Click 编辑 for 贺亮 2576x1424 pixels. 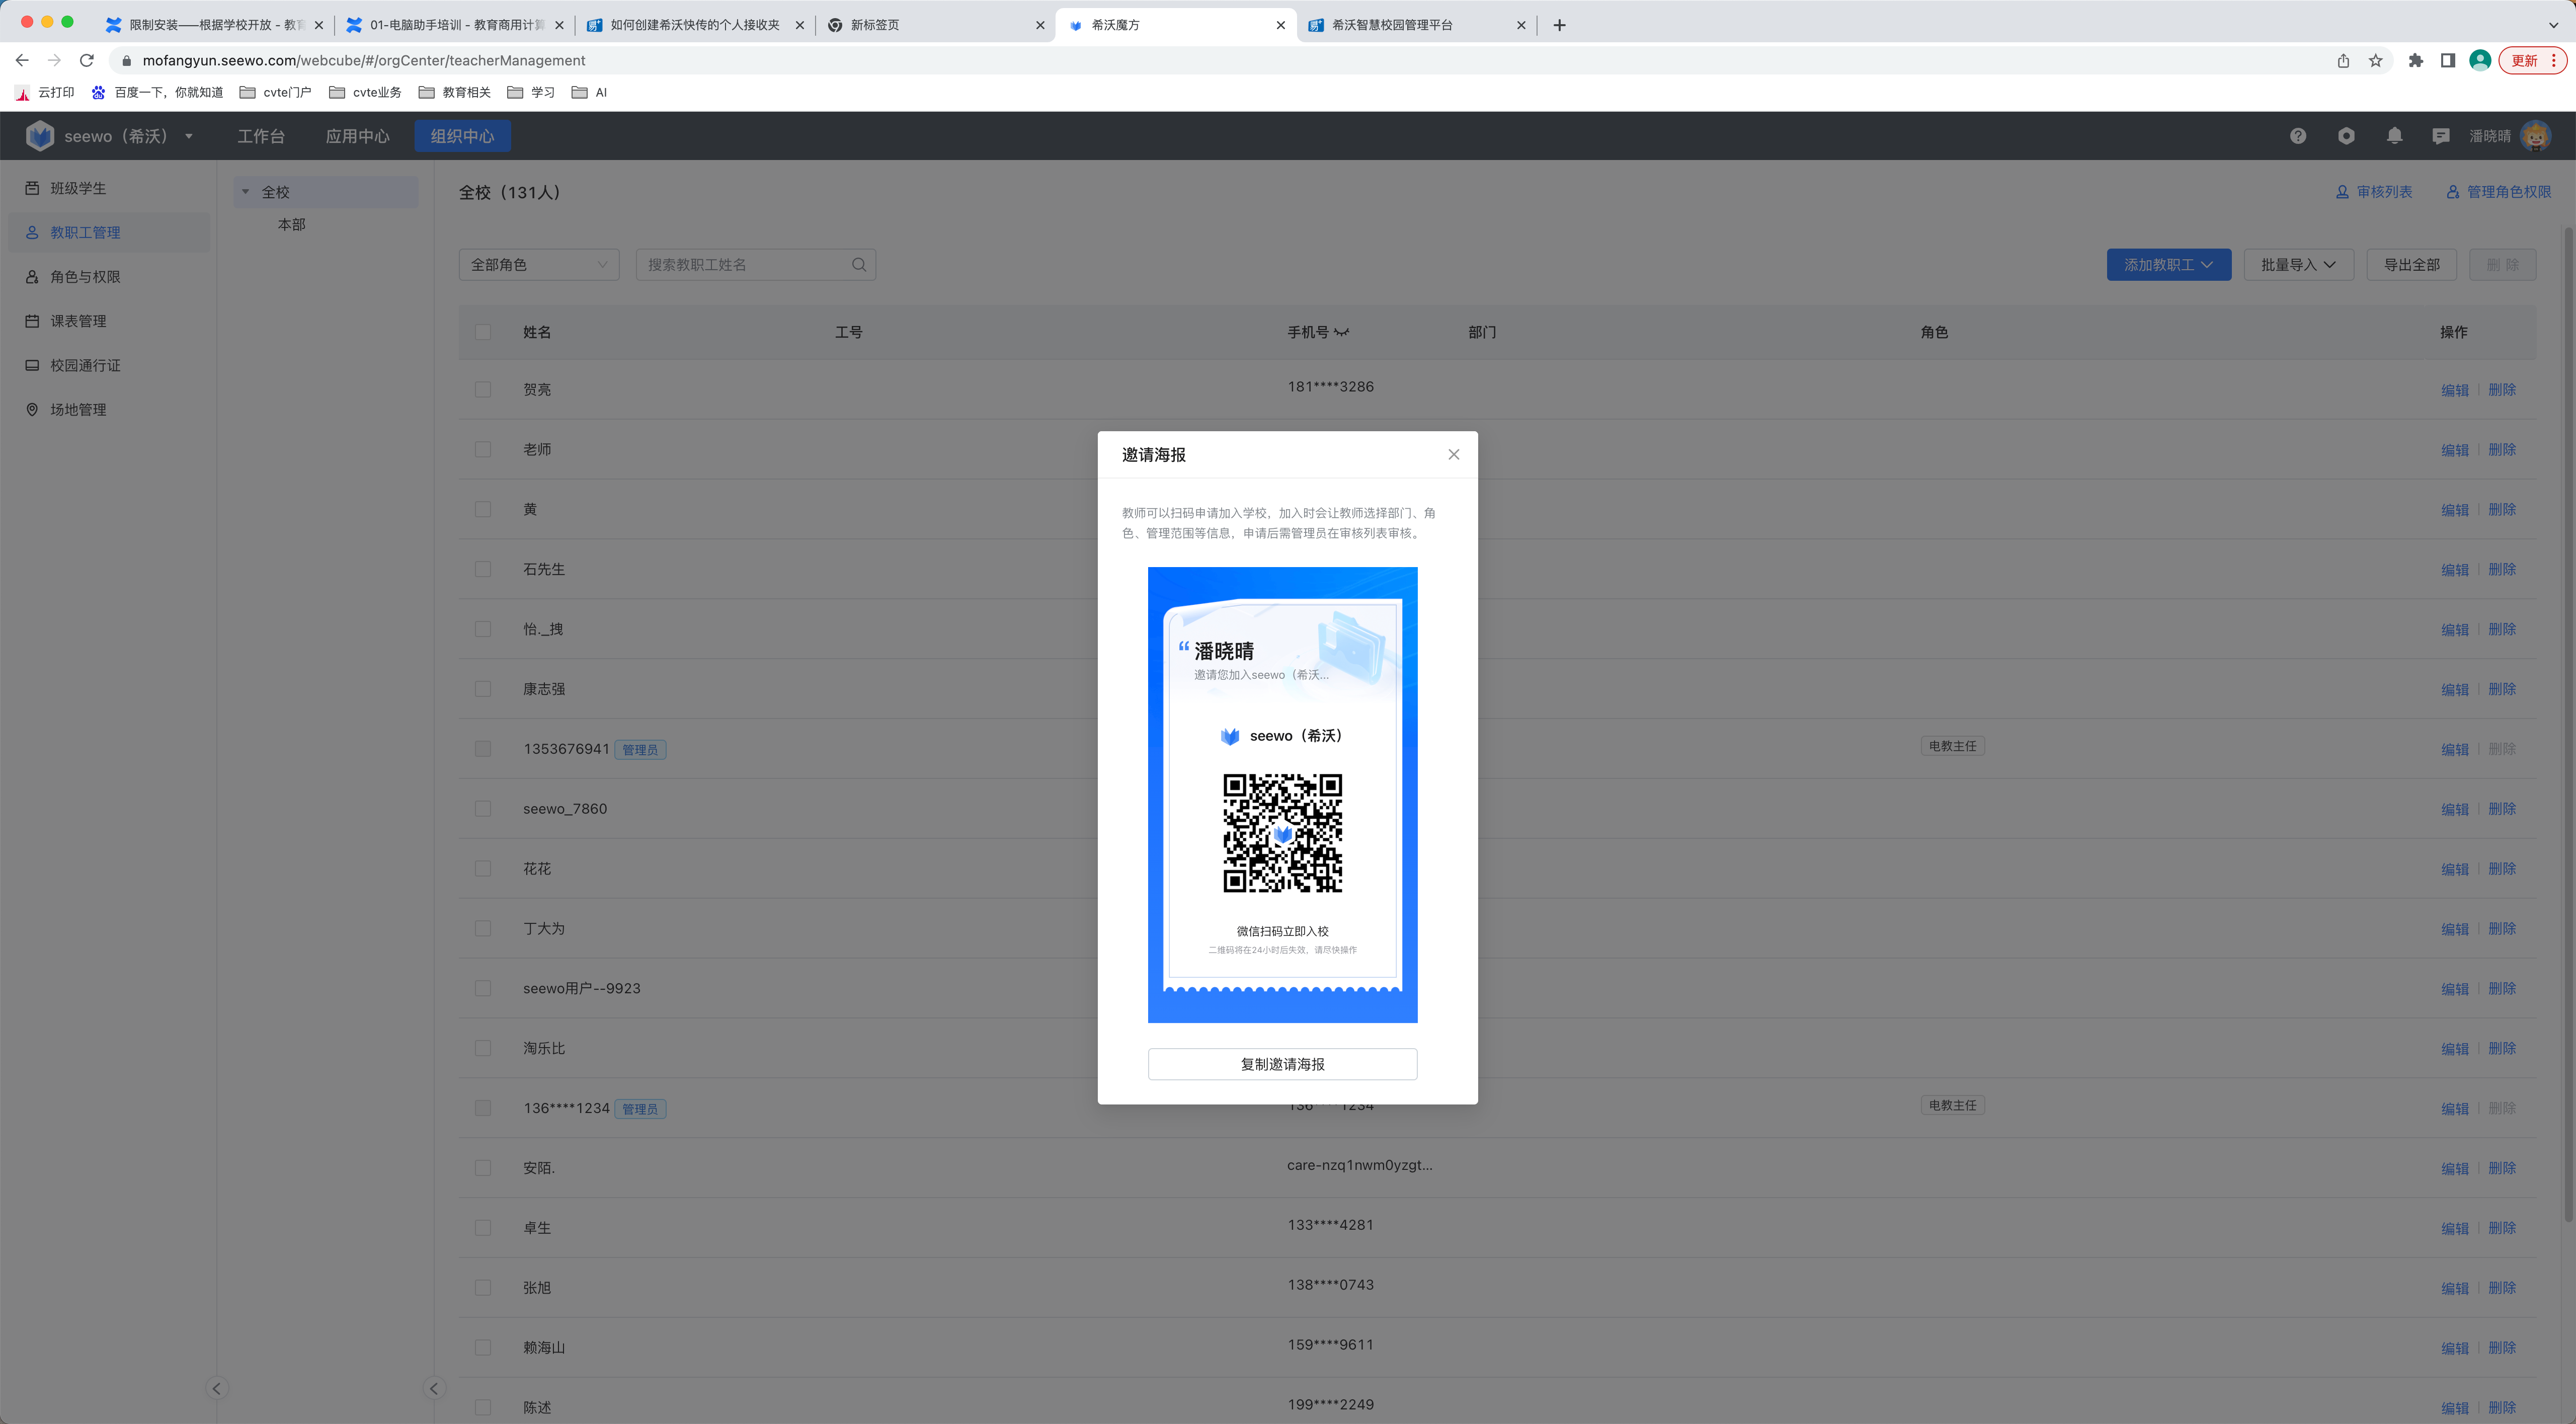(2454, 390)
